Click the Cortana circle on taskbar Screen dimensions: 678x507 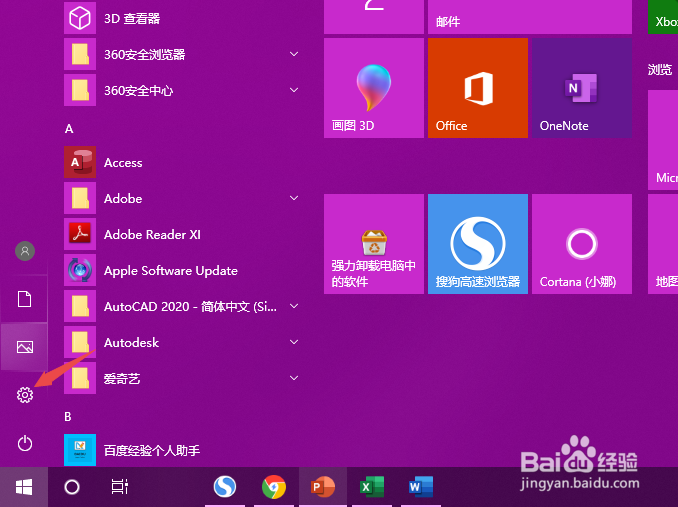pos(72,487)
